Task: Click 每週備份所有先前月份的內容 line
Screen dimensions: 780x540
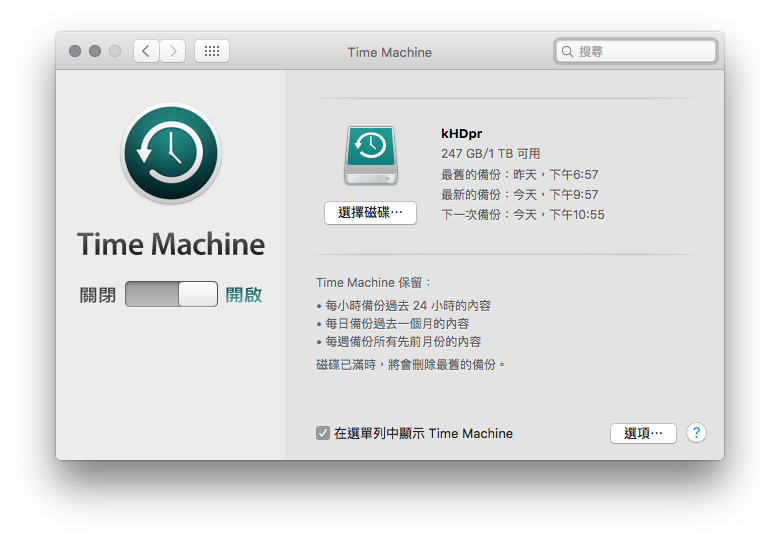Action: click(x=399, y=342)
